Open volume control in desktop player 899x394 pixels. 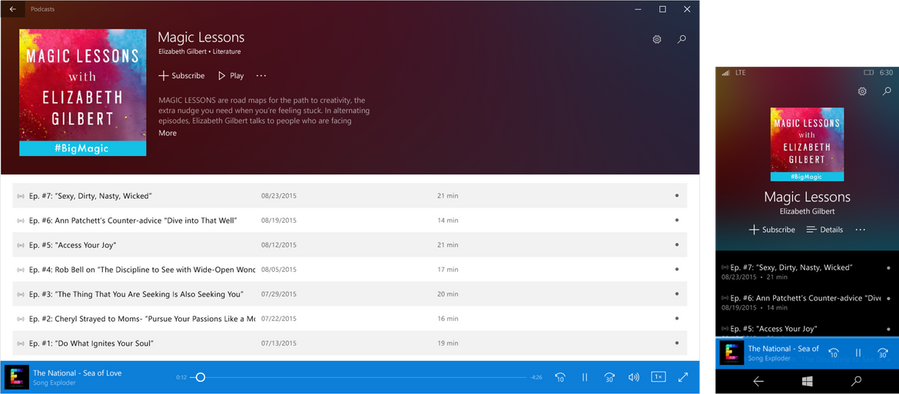tap(634, 377)
